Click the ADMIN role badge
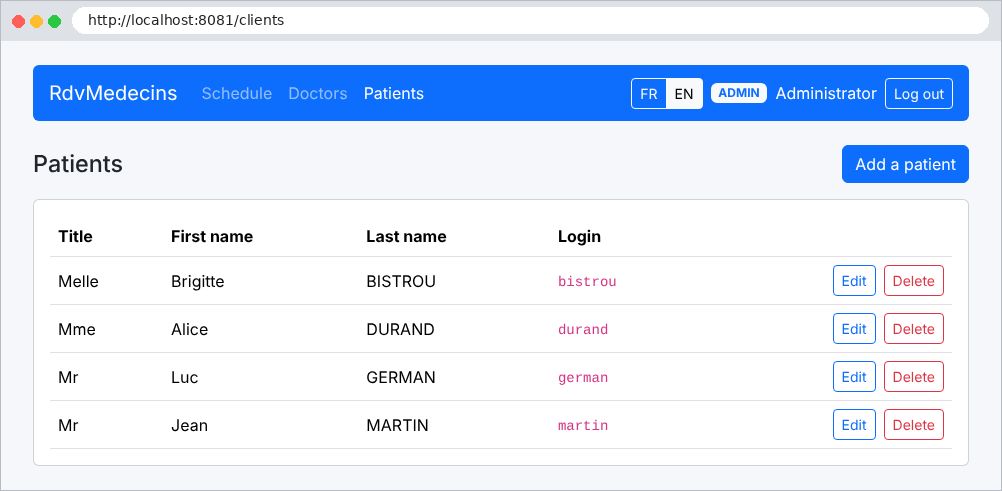The width and height of the screenshot is (1002, 491). click(x=739, y=93)
